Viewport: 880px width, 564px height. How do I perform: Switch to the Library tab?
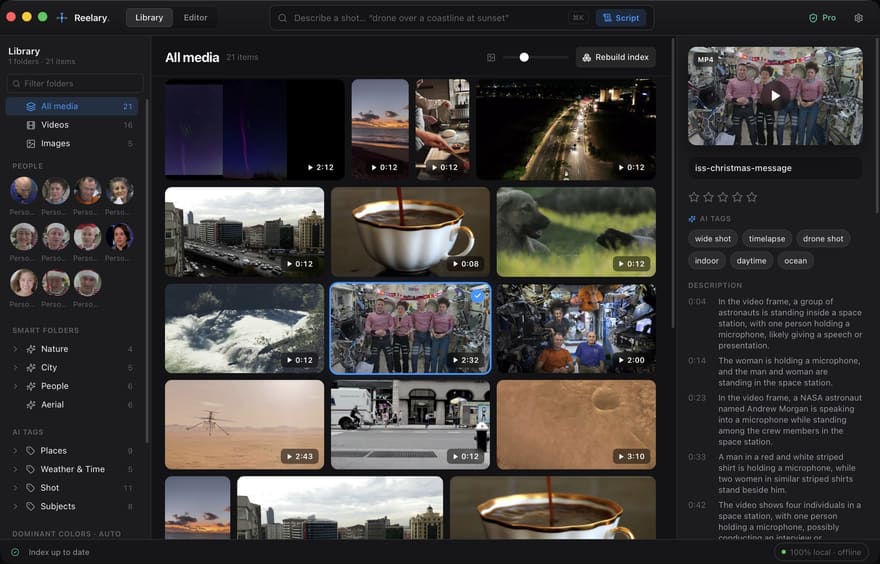coord(149,18)
